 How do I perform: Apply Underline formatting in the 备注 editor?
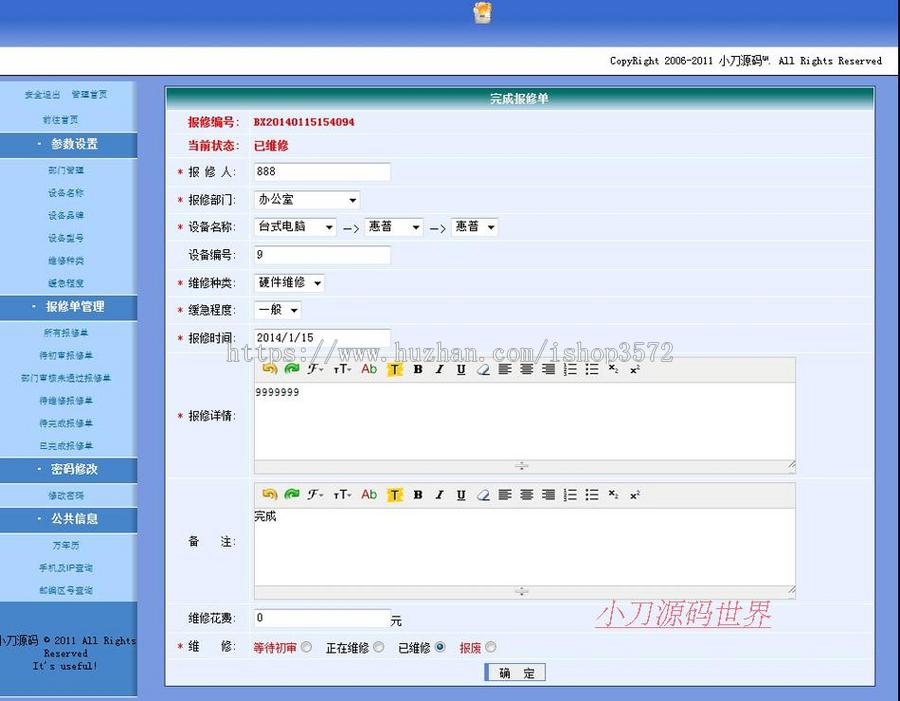click(x=463, y=494)
